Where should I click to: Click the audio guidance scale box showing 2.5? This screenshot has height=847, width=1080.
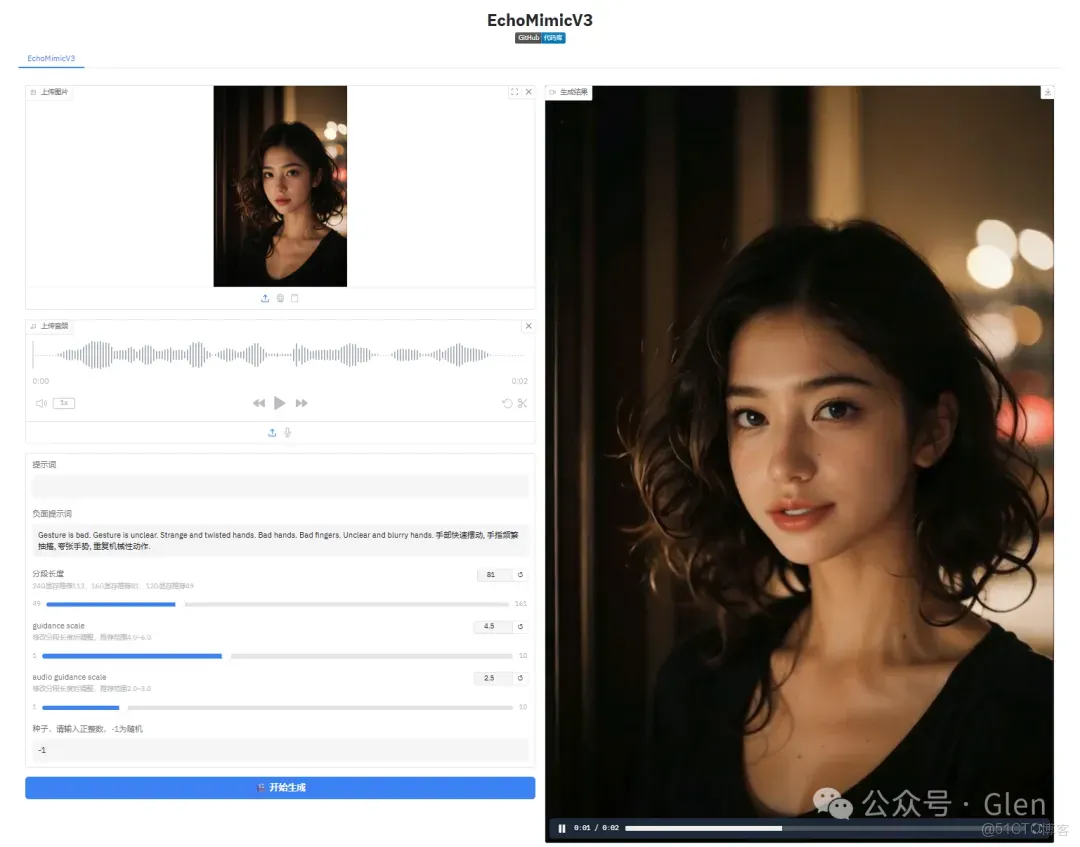click(x=492, y=678)
